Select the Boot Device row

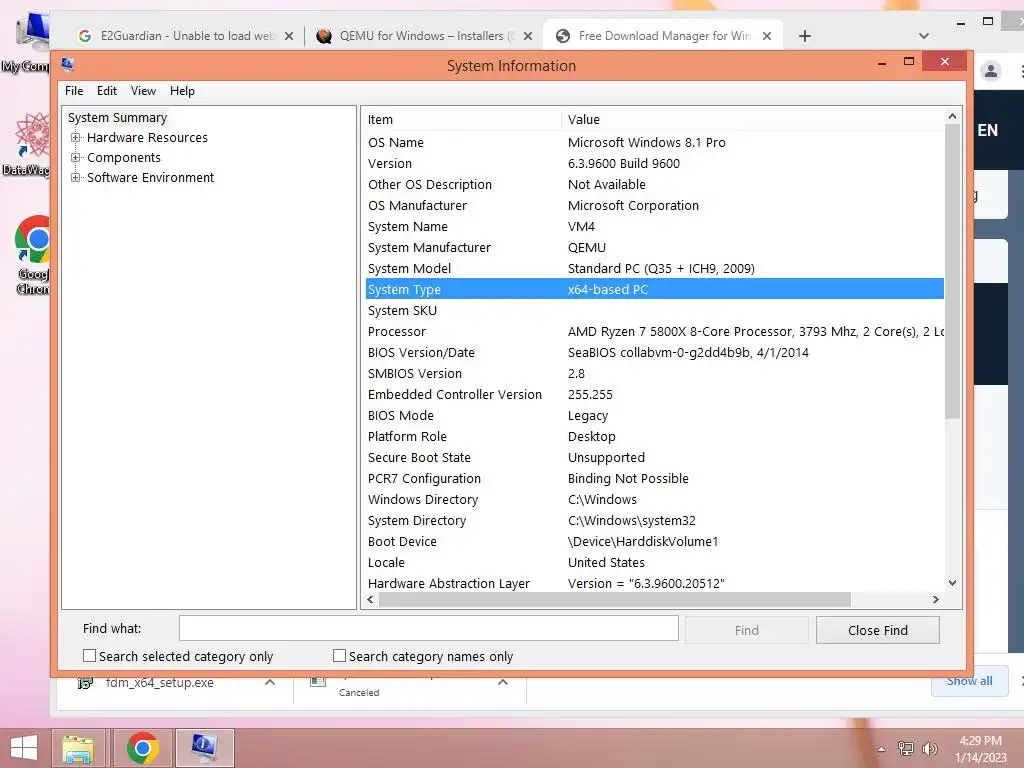tap(654, 541)
